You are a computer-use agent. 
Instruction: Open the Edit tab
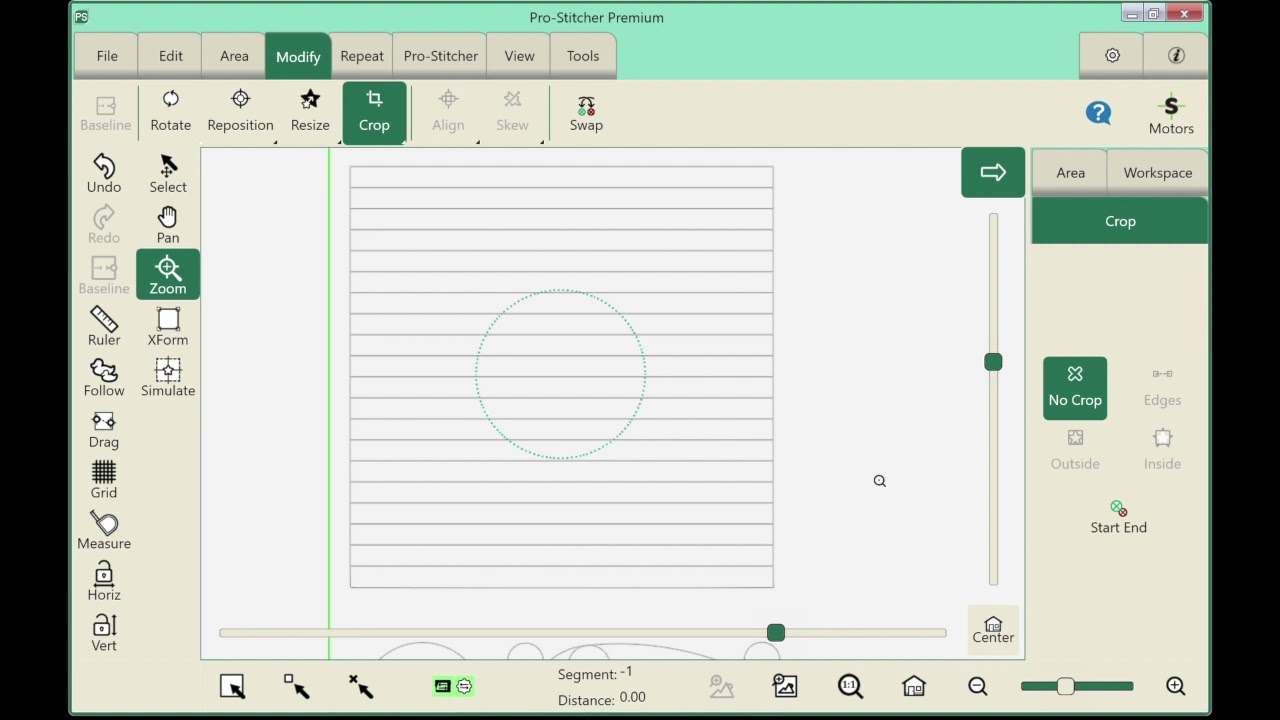[x=171, y=56]
